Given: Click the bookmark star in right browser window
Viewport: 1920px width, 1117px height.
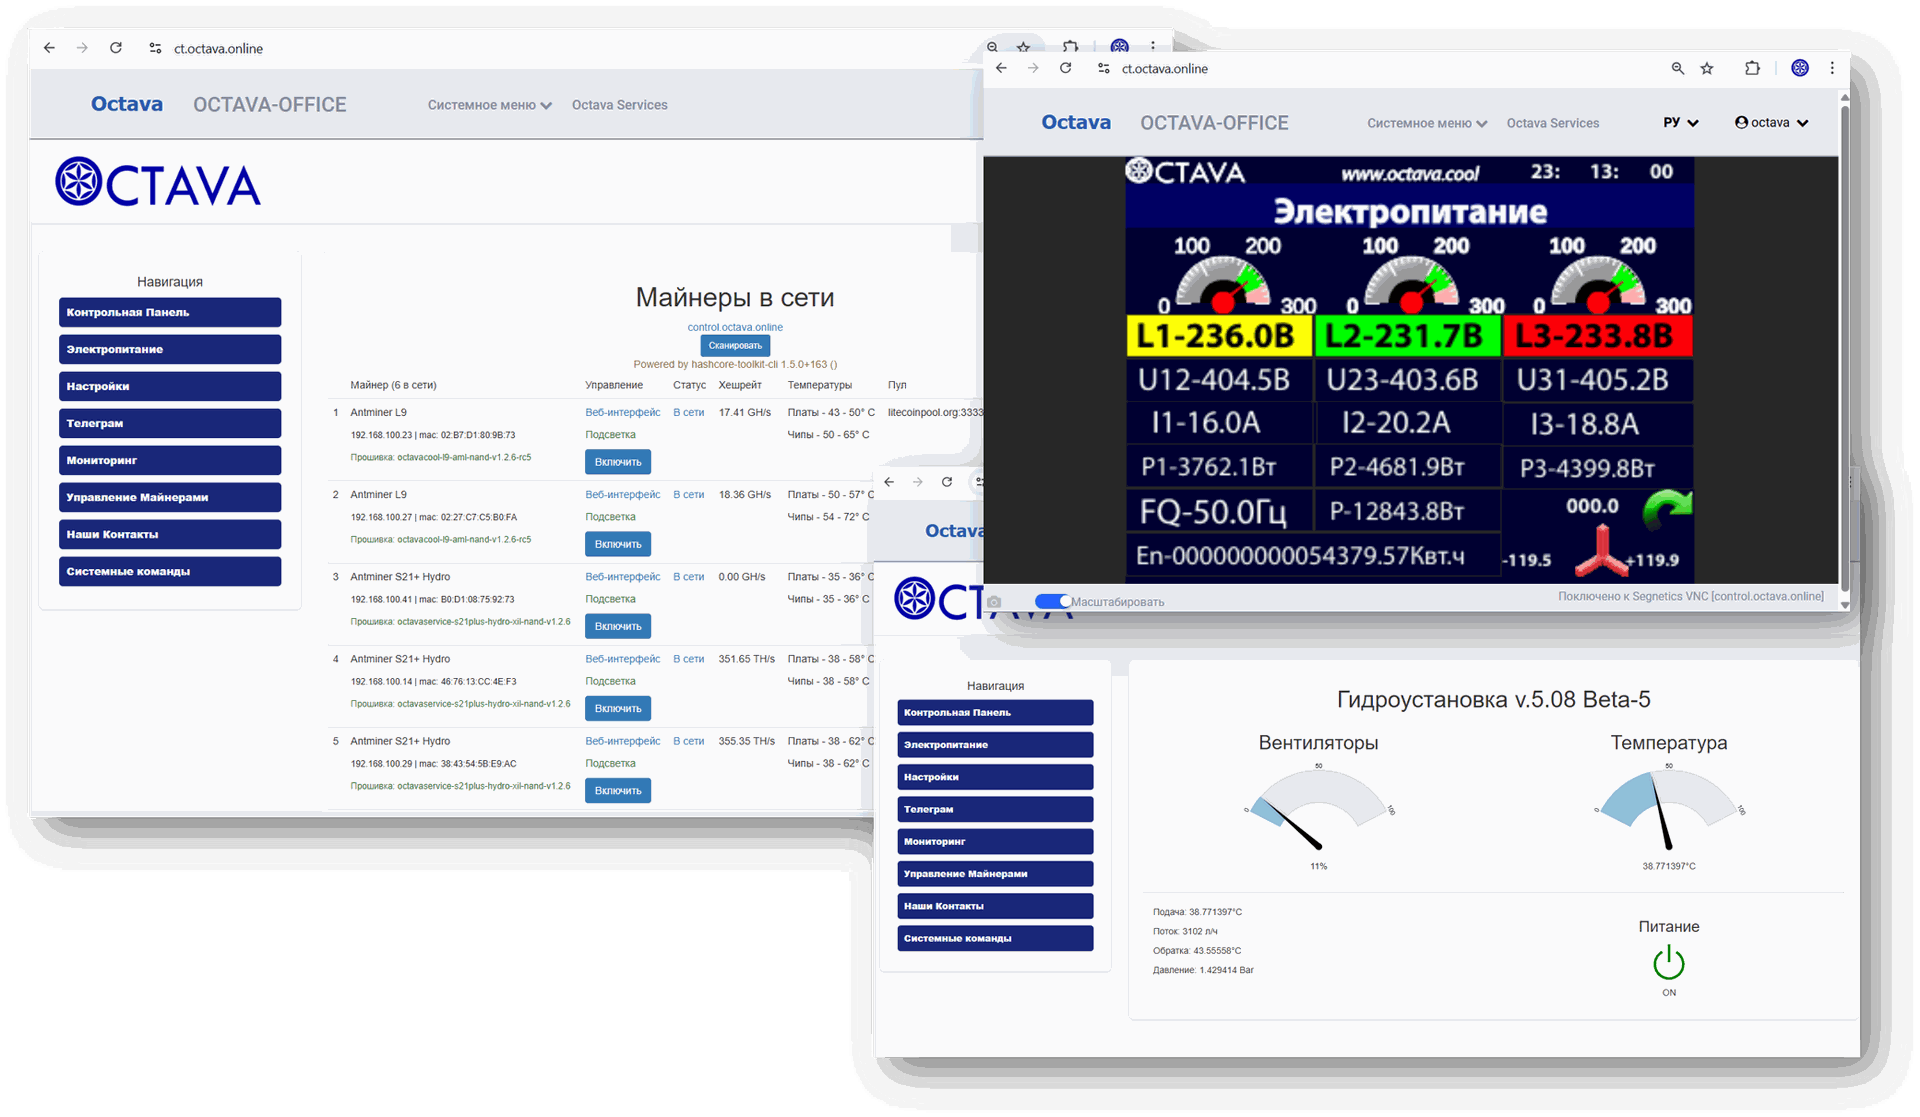Looking at the screenshot, I should pyautogui.click(x=1707, y=69).
